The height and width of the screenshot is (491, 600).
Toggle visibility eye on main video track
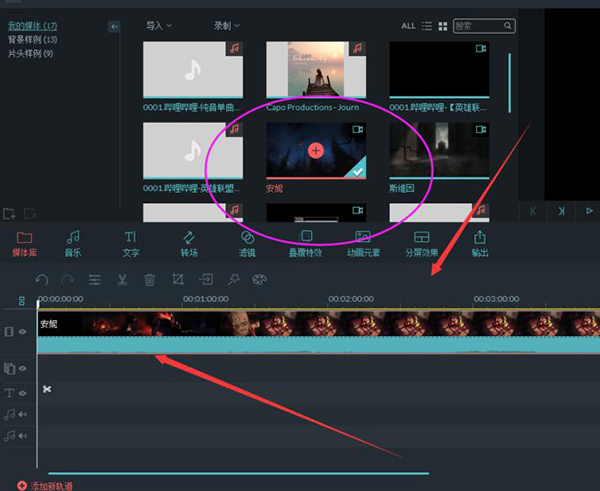click(23, 332)
